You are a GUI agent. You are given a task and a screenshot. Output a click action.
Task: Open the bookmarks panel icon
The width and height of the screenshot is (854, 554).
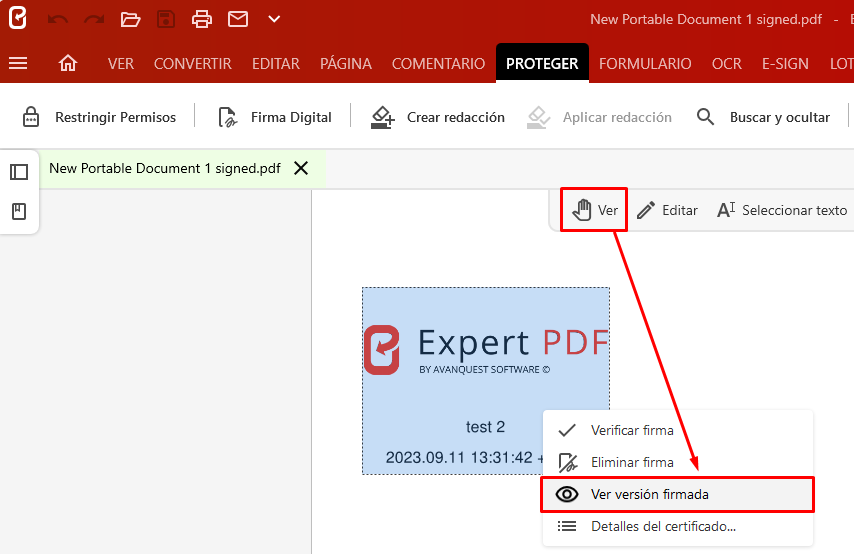click(19, 211)
